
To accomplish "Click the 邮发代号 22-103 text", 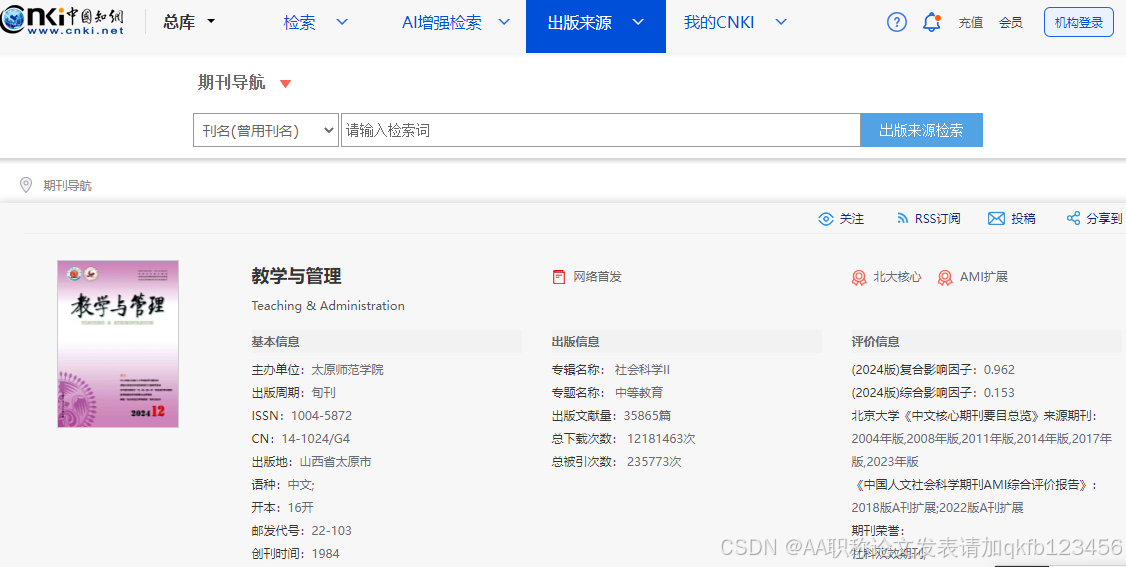I will pos(302,530).
